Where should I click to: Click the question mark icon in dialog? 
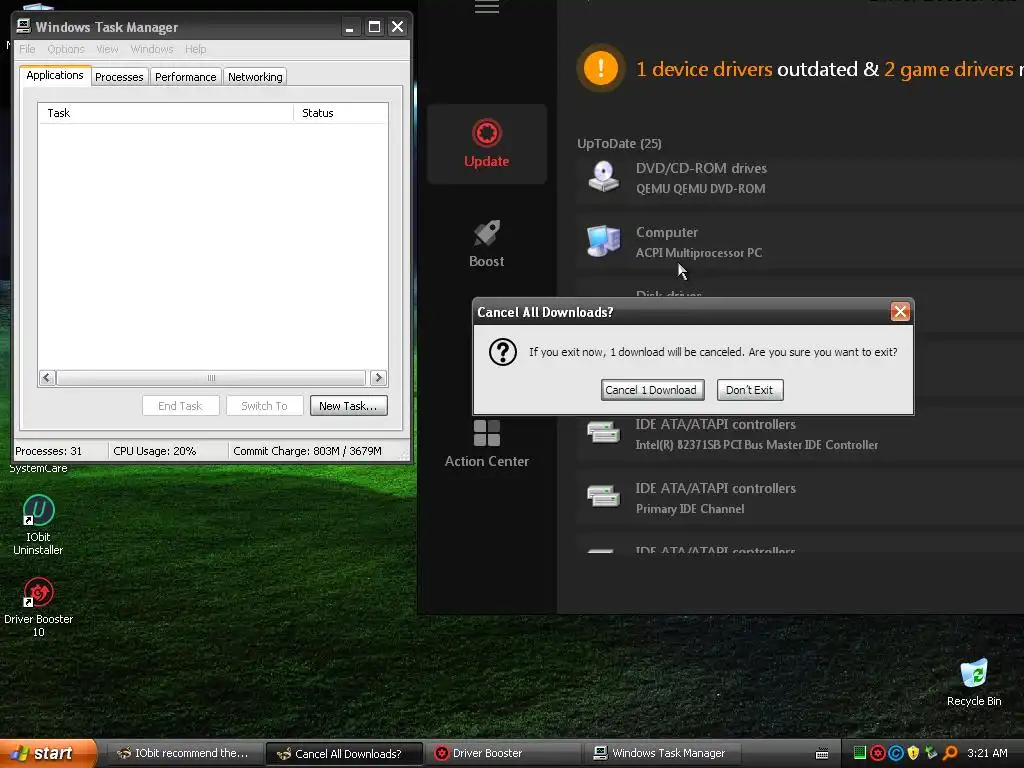pos(503,352)
